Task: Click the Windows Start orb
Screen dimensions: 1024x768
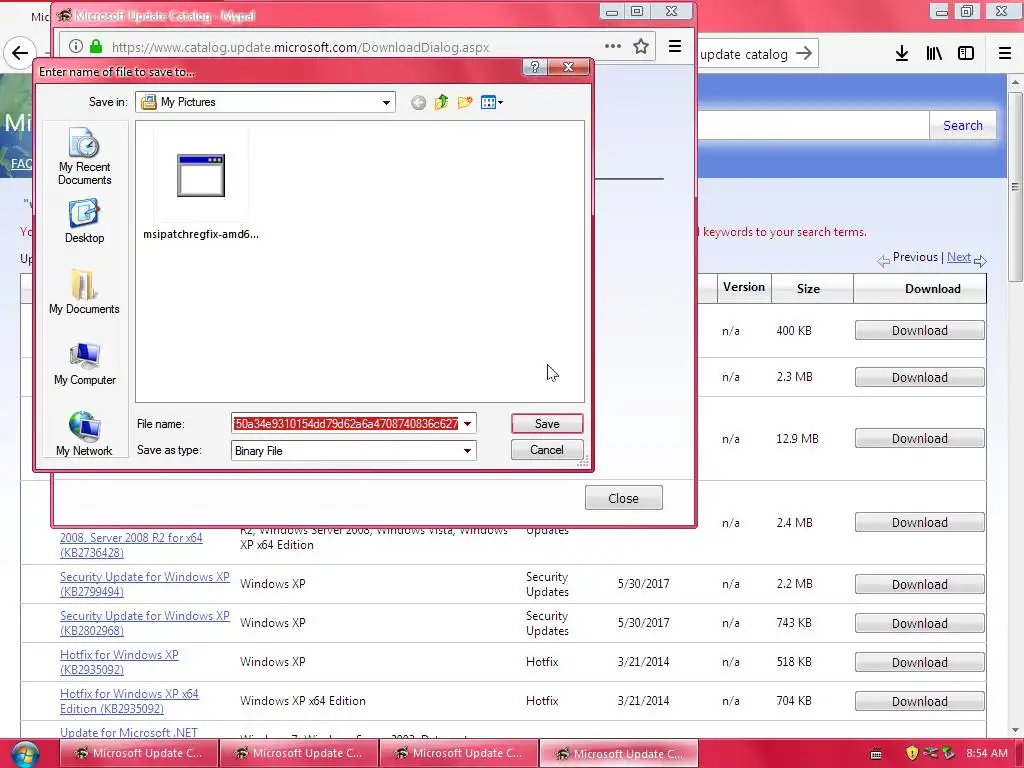Action: tap(24, 754)
